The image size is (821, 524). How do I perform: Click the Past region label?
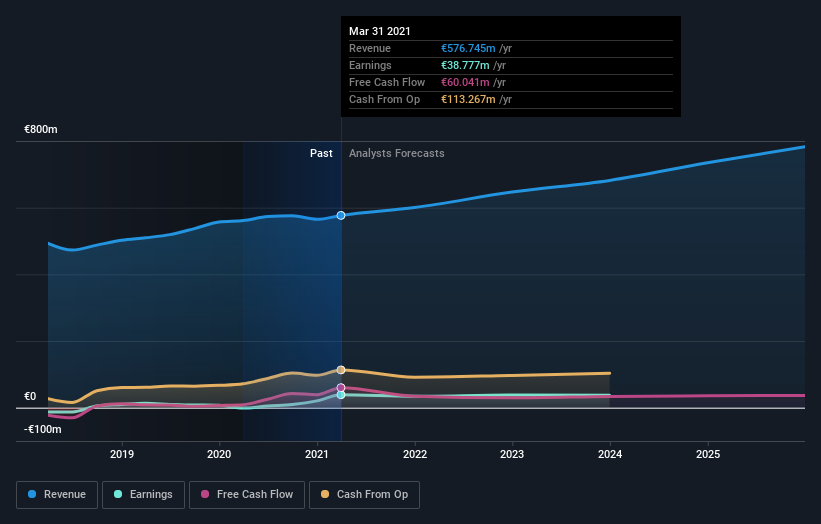tap(321, 153)
